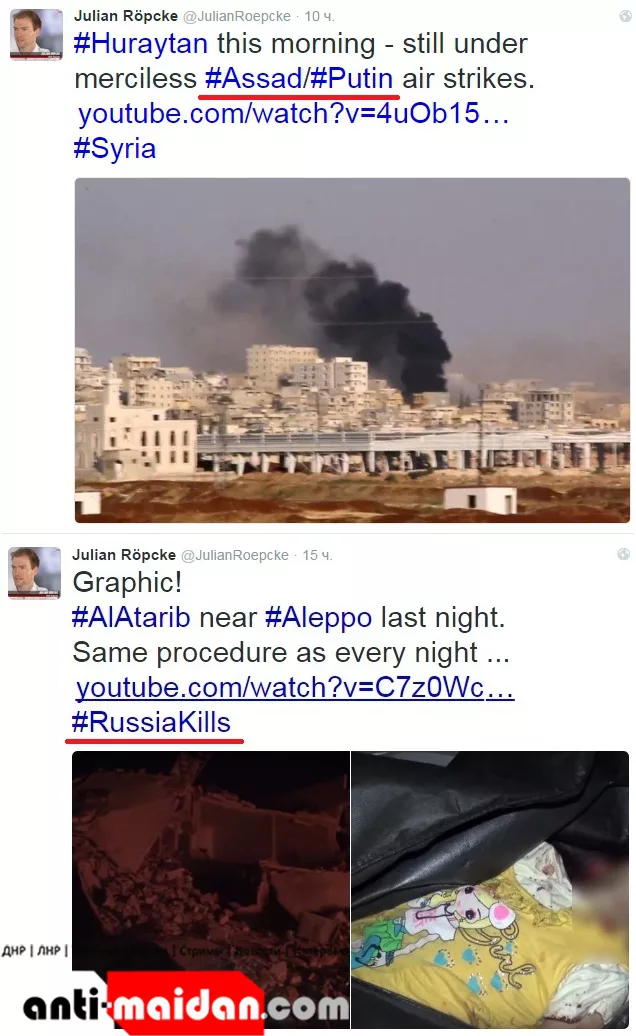Image resolution: width=636 pixels, height=1036 pixels.
Task: Open the #AlAtarib hashtag
Action: (131, 618)
